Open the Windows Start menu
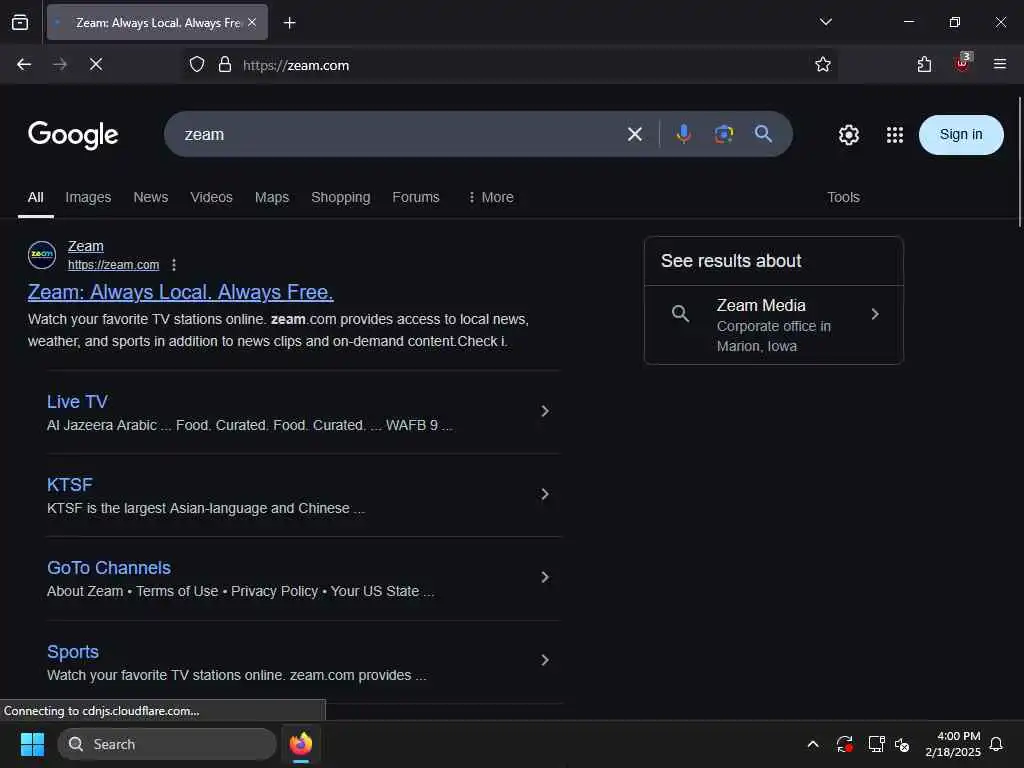 (32, 744)
